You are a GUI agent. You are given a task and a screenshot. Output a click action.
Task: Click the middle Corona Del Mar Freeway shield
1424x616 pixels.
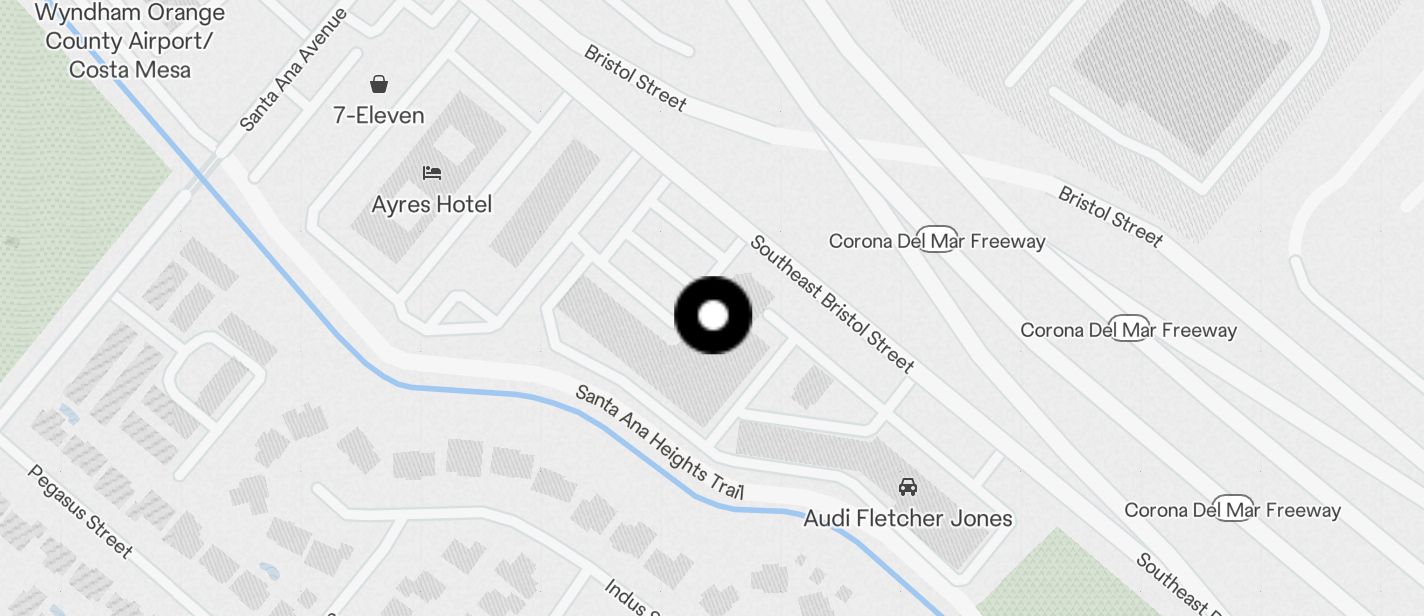[1129, 330]
